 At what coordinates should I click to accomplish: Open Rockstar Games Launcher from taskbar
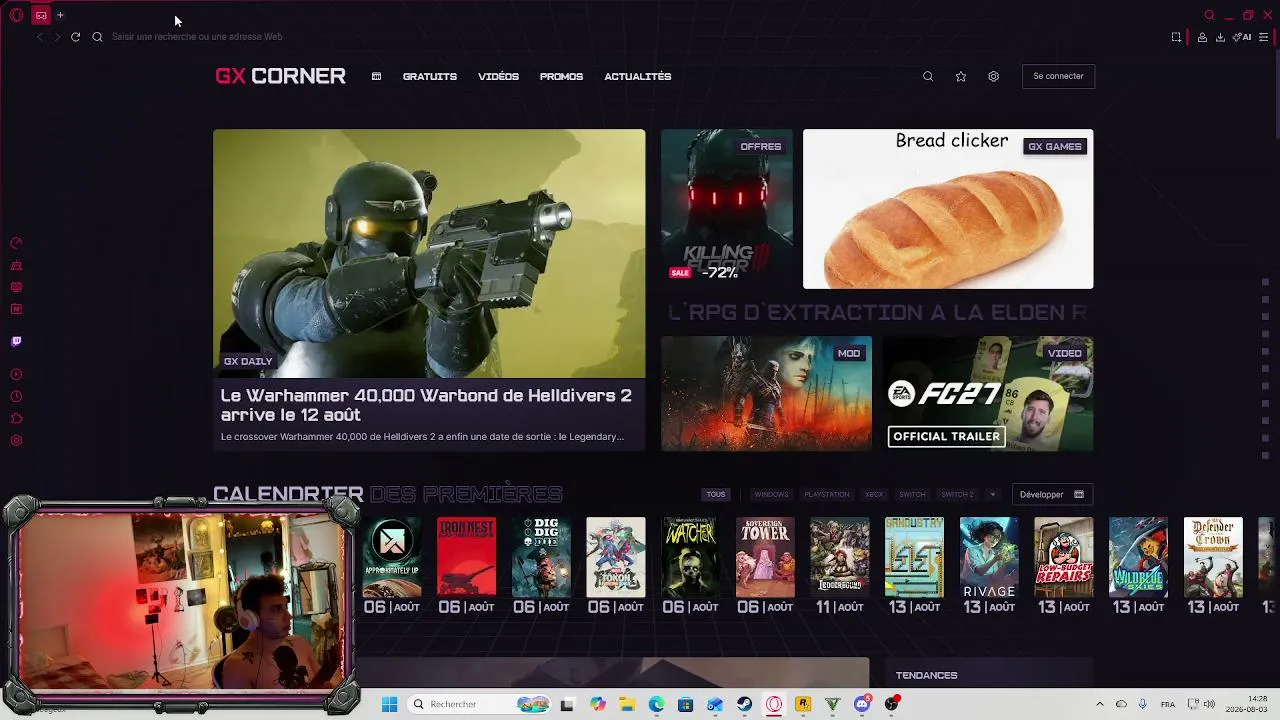[x=803, y=704]
